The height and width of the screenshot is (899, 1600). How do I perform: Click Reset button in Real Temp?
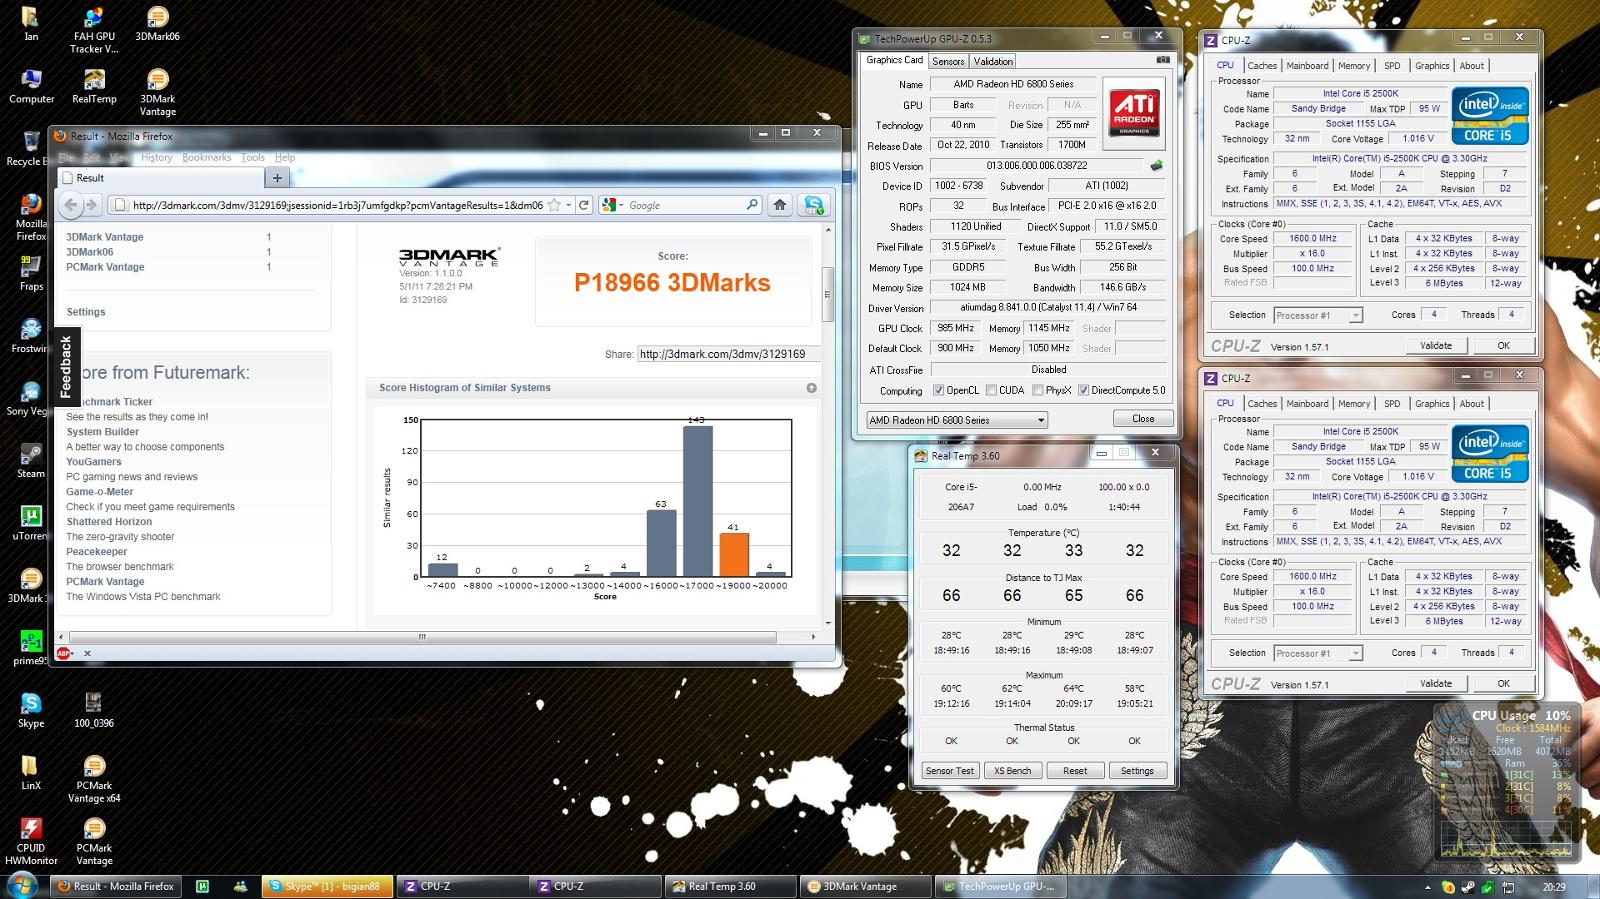[1075, 771]
